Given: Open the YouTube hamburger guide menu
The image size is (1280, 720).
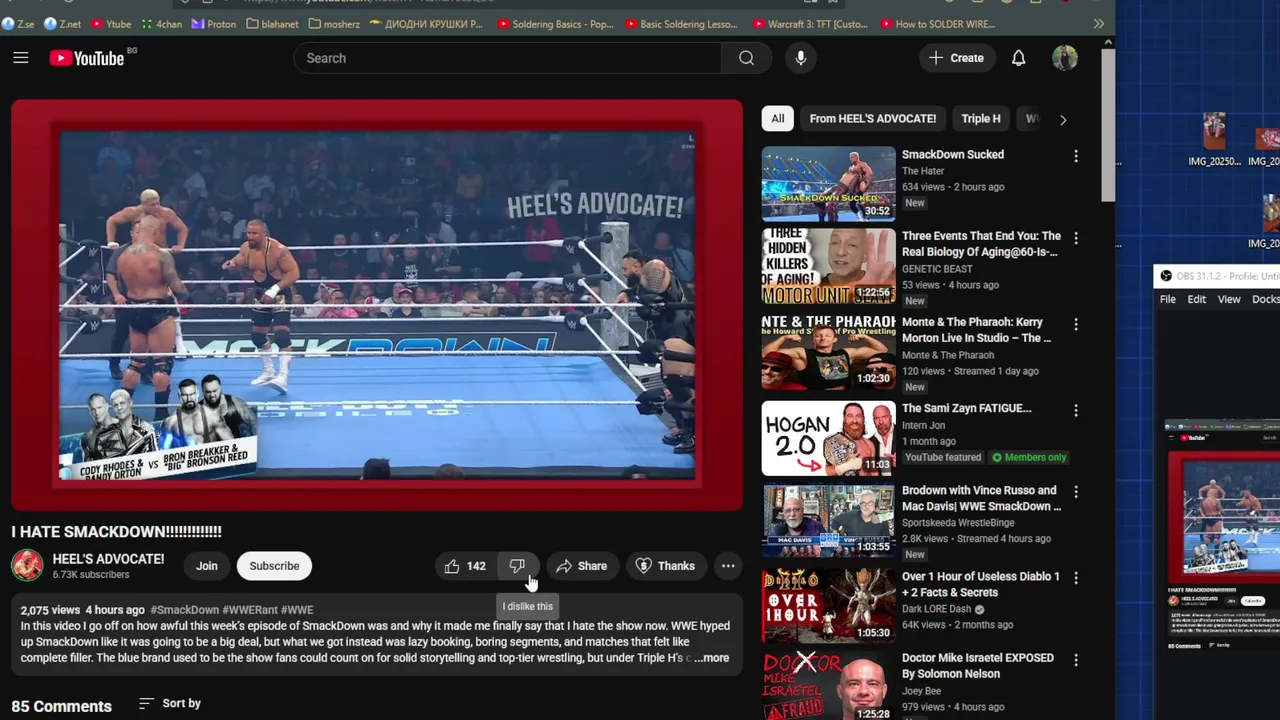Looking at the screenshot, I should coord(21,58).
